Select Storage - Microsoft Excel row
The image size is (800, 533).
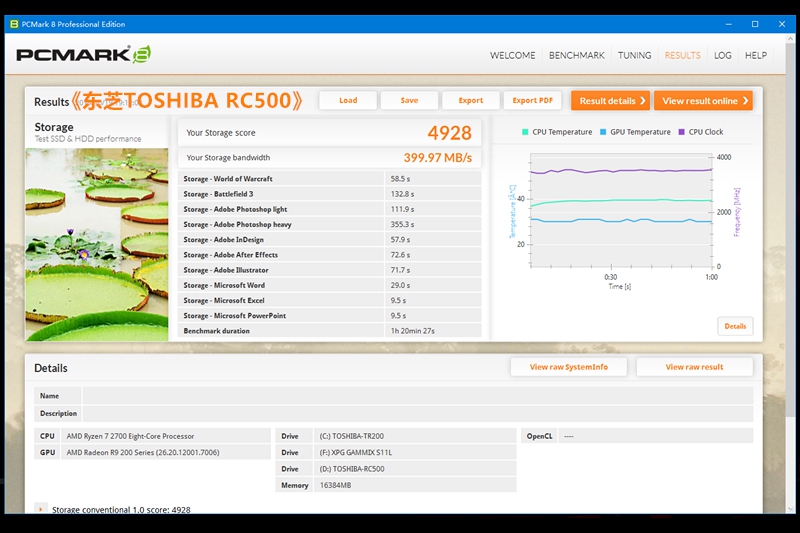point(330,300)
